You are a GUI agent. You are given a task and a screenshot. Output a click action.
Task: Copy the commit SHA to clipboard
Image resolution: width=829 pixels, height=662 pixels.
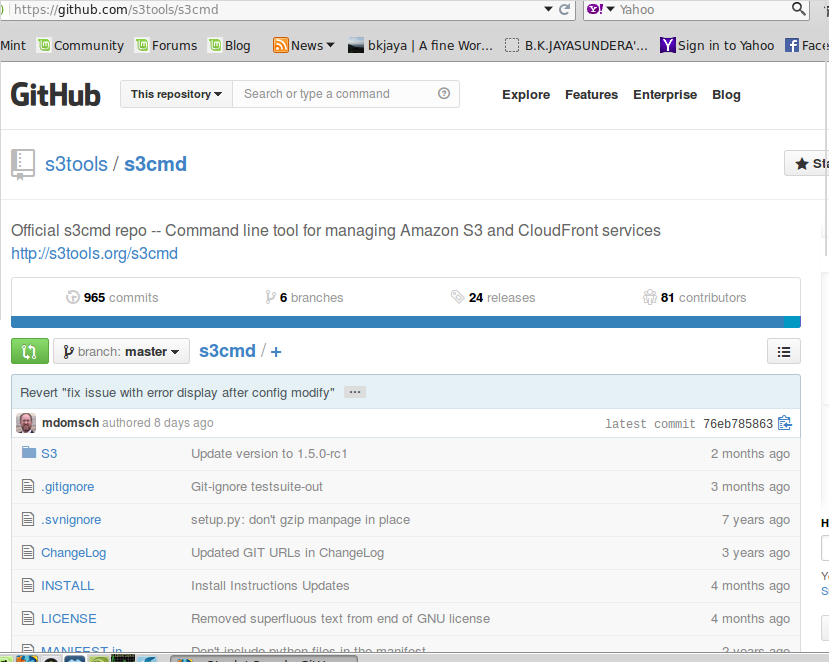(x=785, y=423)
